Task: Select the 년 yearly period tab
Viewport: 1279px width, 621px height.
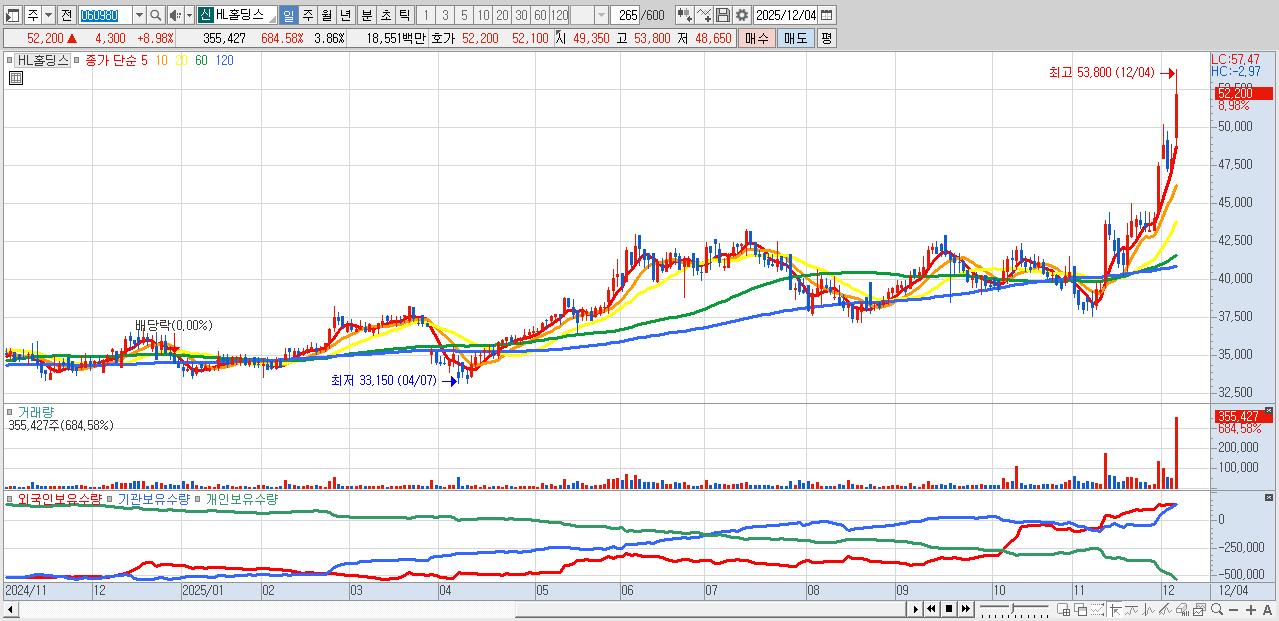Action: 345,15
